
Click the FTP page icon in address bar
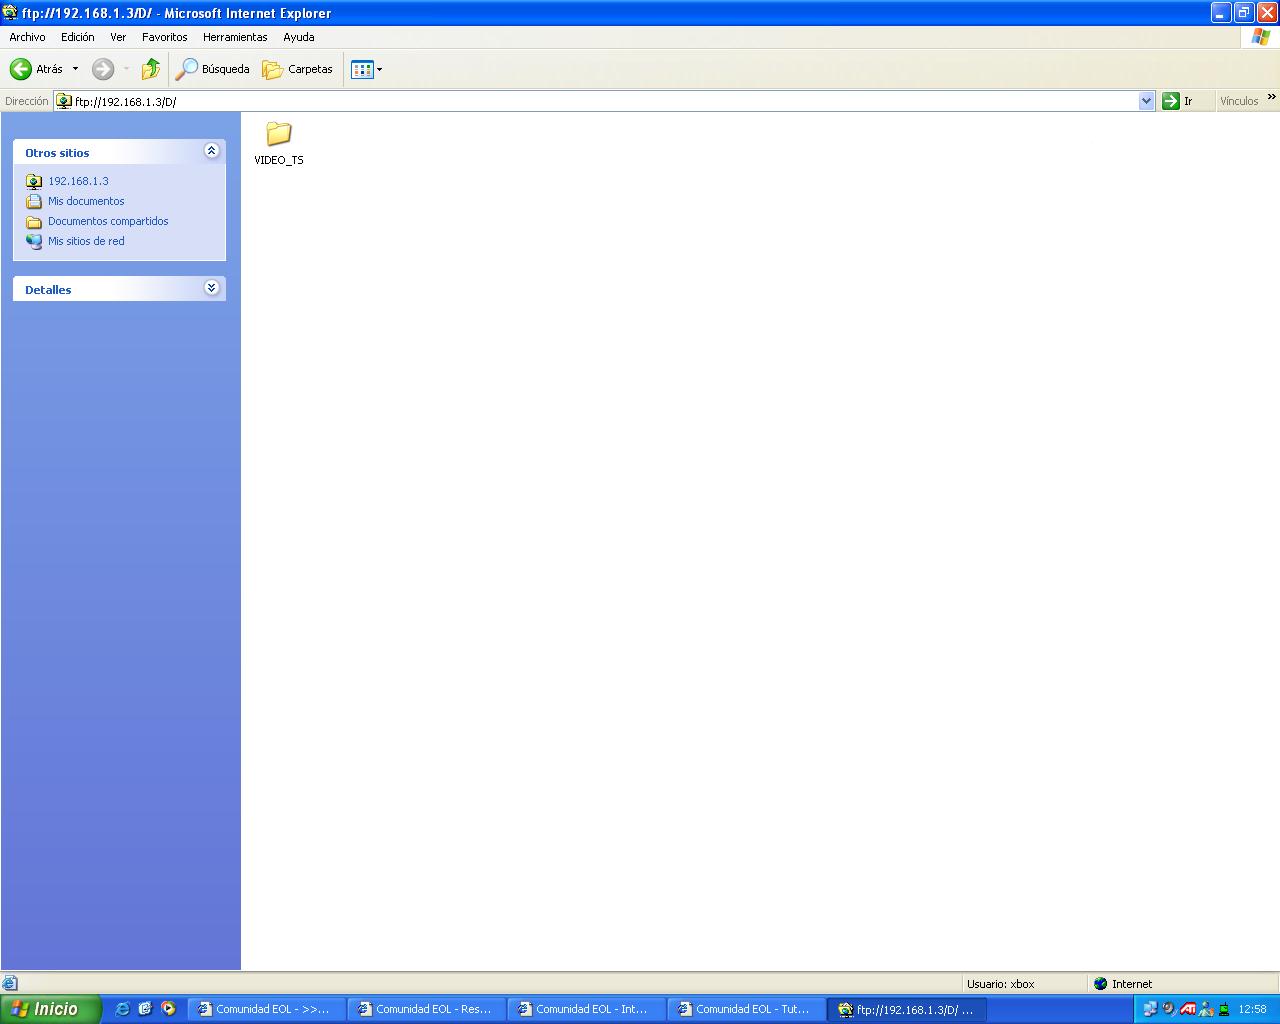click(64, 101)
